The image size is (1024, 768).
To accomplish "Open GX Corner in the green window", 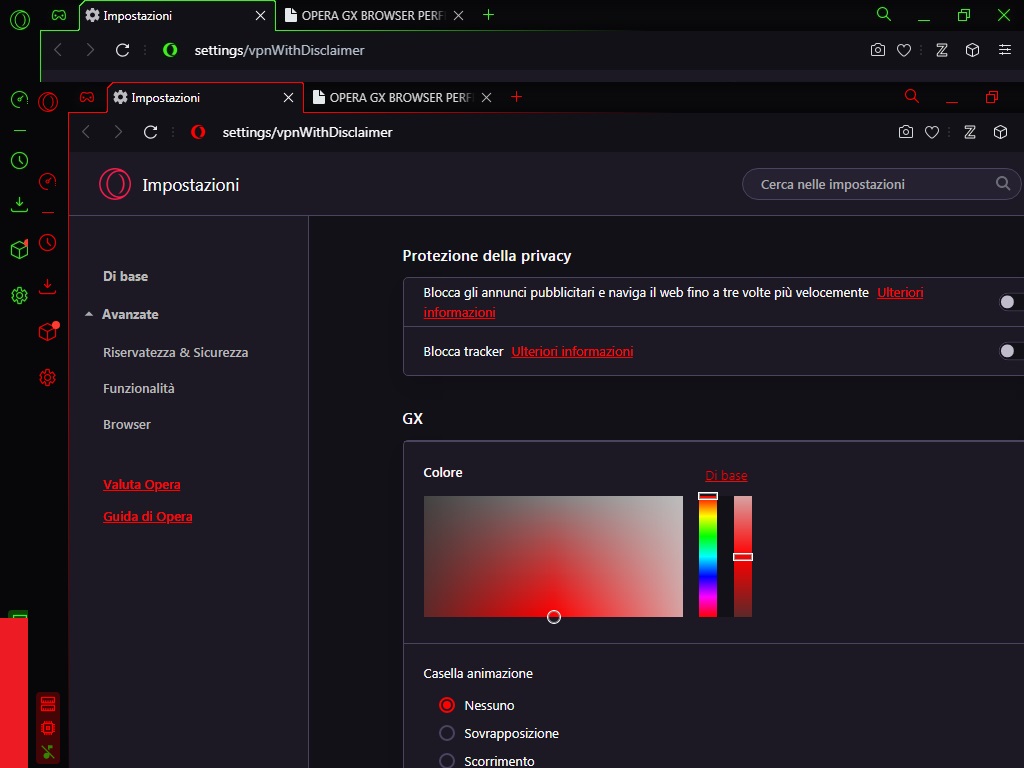I will (59, 15).
